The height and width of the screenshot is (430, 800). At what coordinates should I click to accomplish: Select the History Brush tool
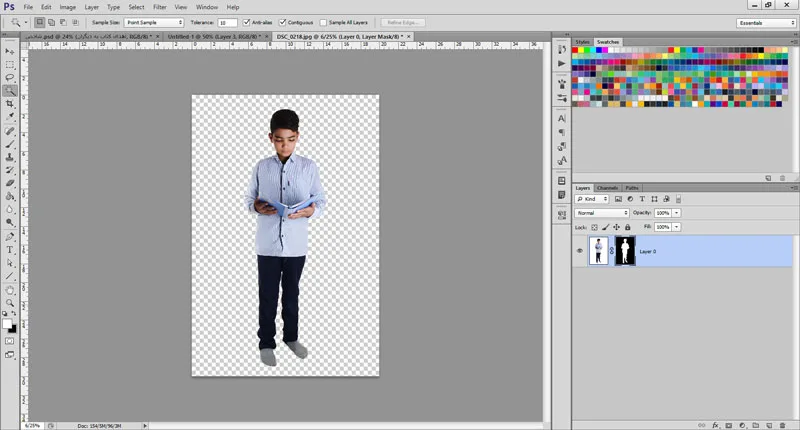point(10,170)
